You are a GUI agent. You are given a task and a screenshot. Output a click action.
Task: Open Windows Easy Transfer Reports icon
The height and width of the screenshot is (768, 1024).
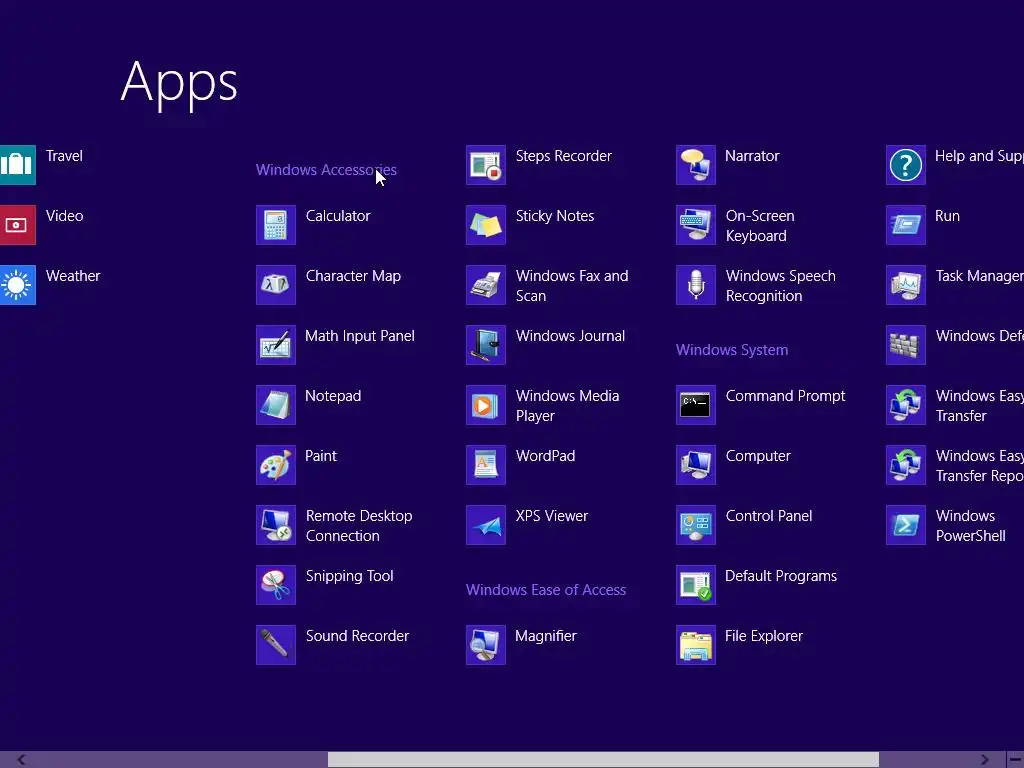point(906,465)
